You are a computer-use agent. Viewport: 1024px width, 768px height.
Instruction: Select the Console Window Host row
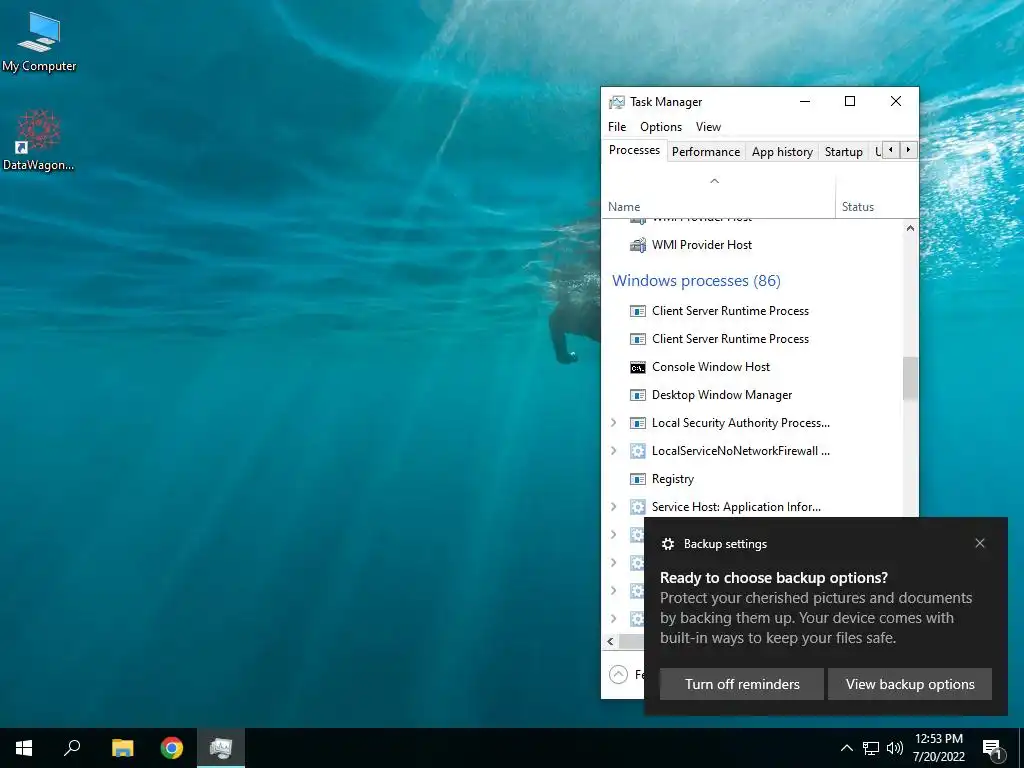[752, 367]
